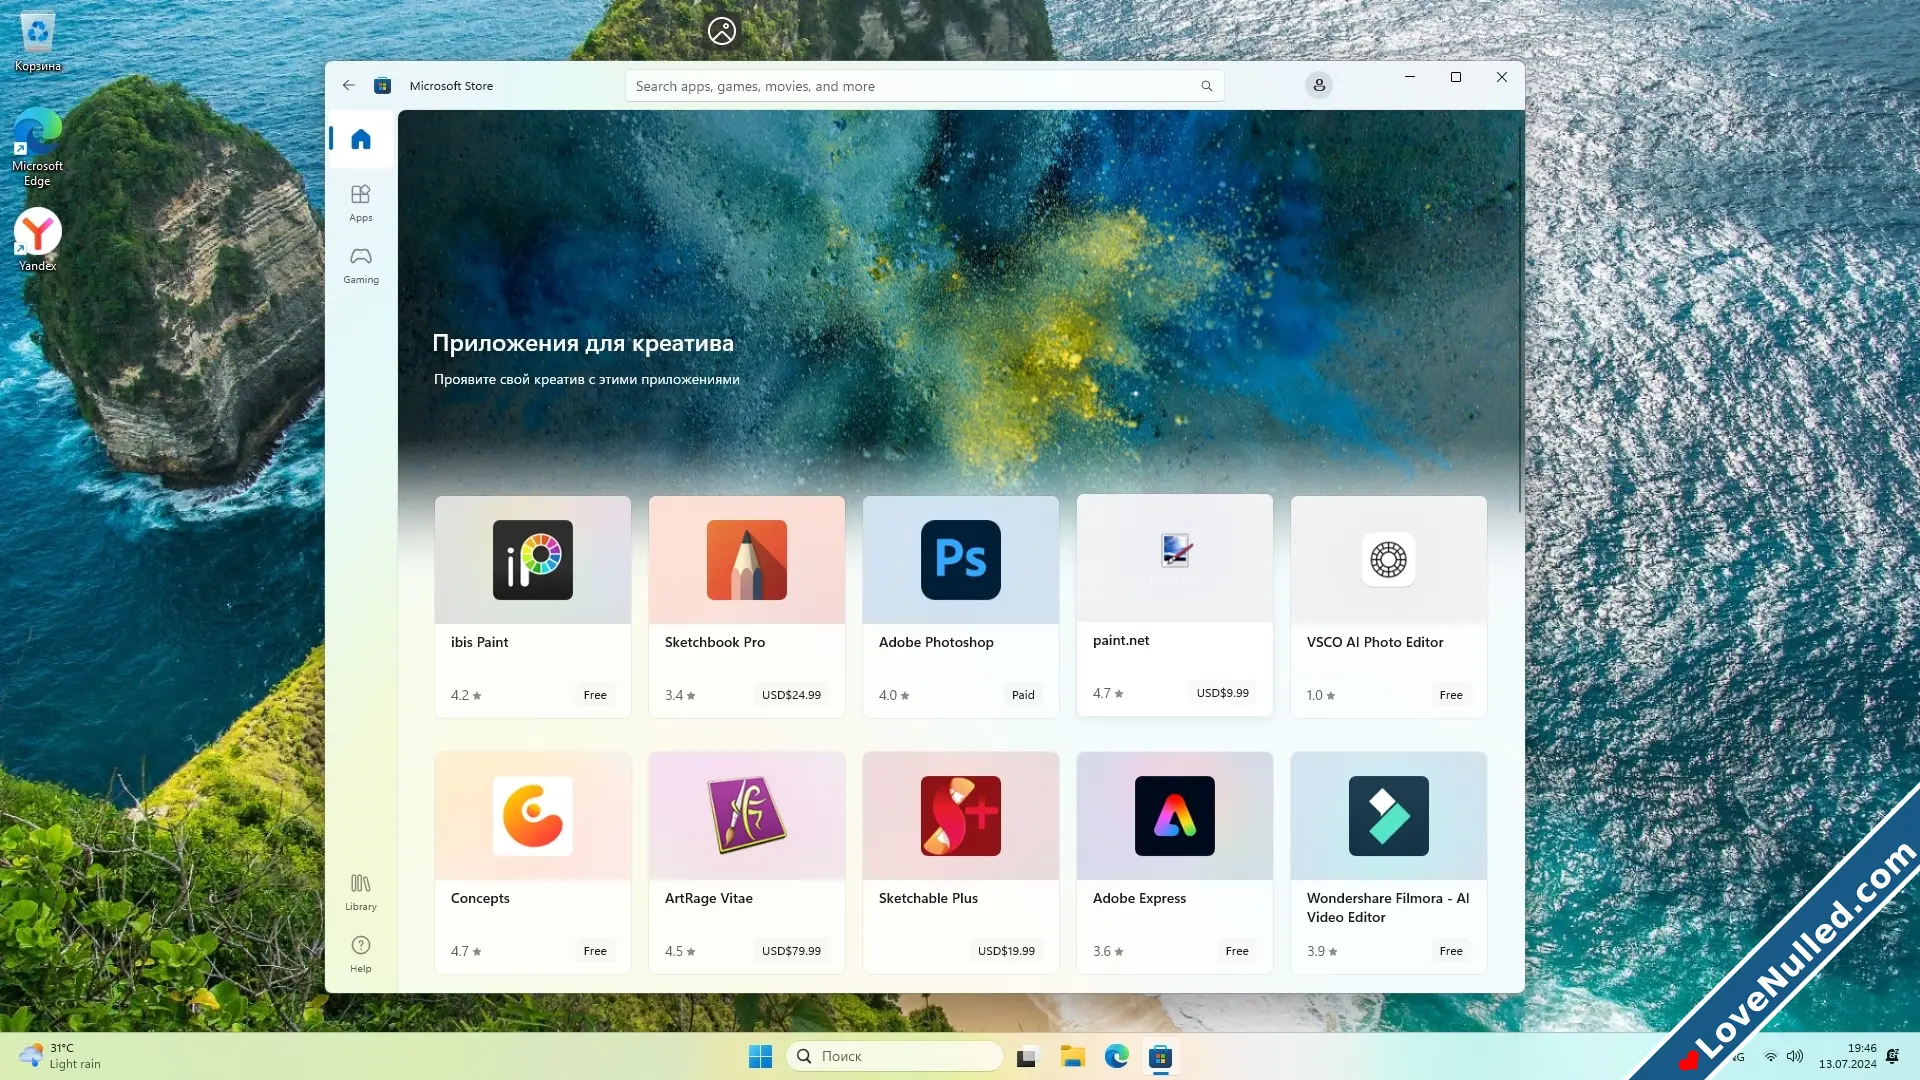Click the Free button on Concepts
The height and width of the screenshot is (1080, 1920).
[595, 951]
